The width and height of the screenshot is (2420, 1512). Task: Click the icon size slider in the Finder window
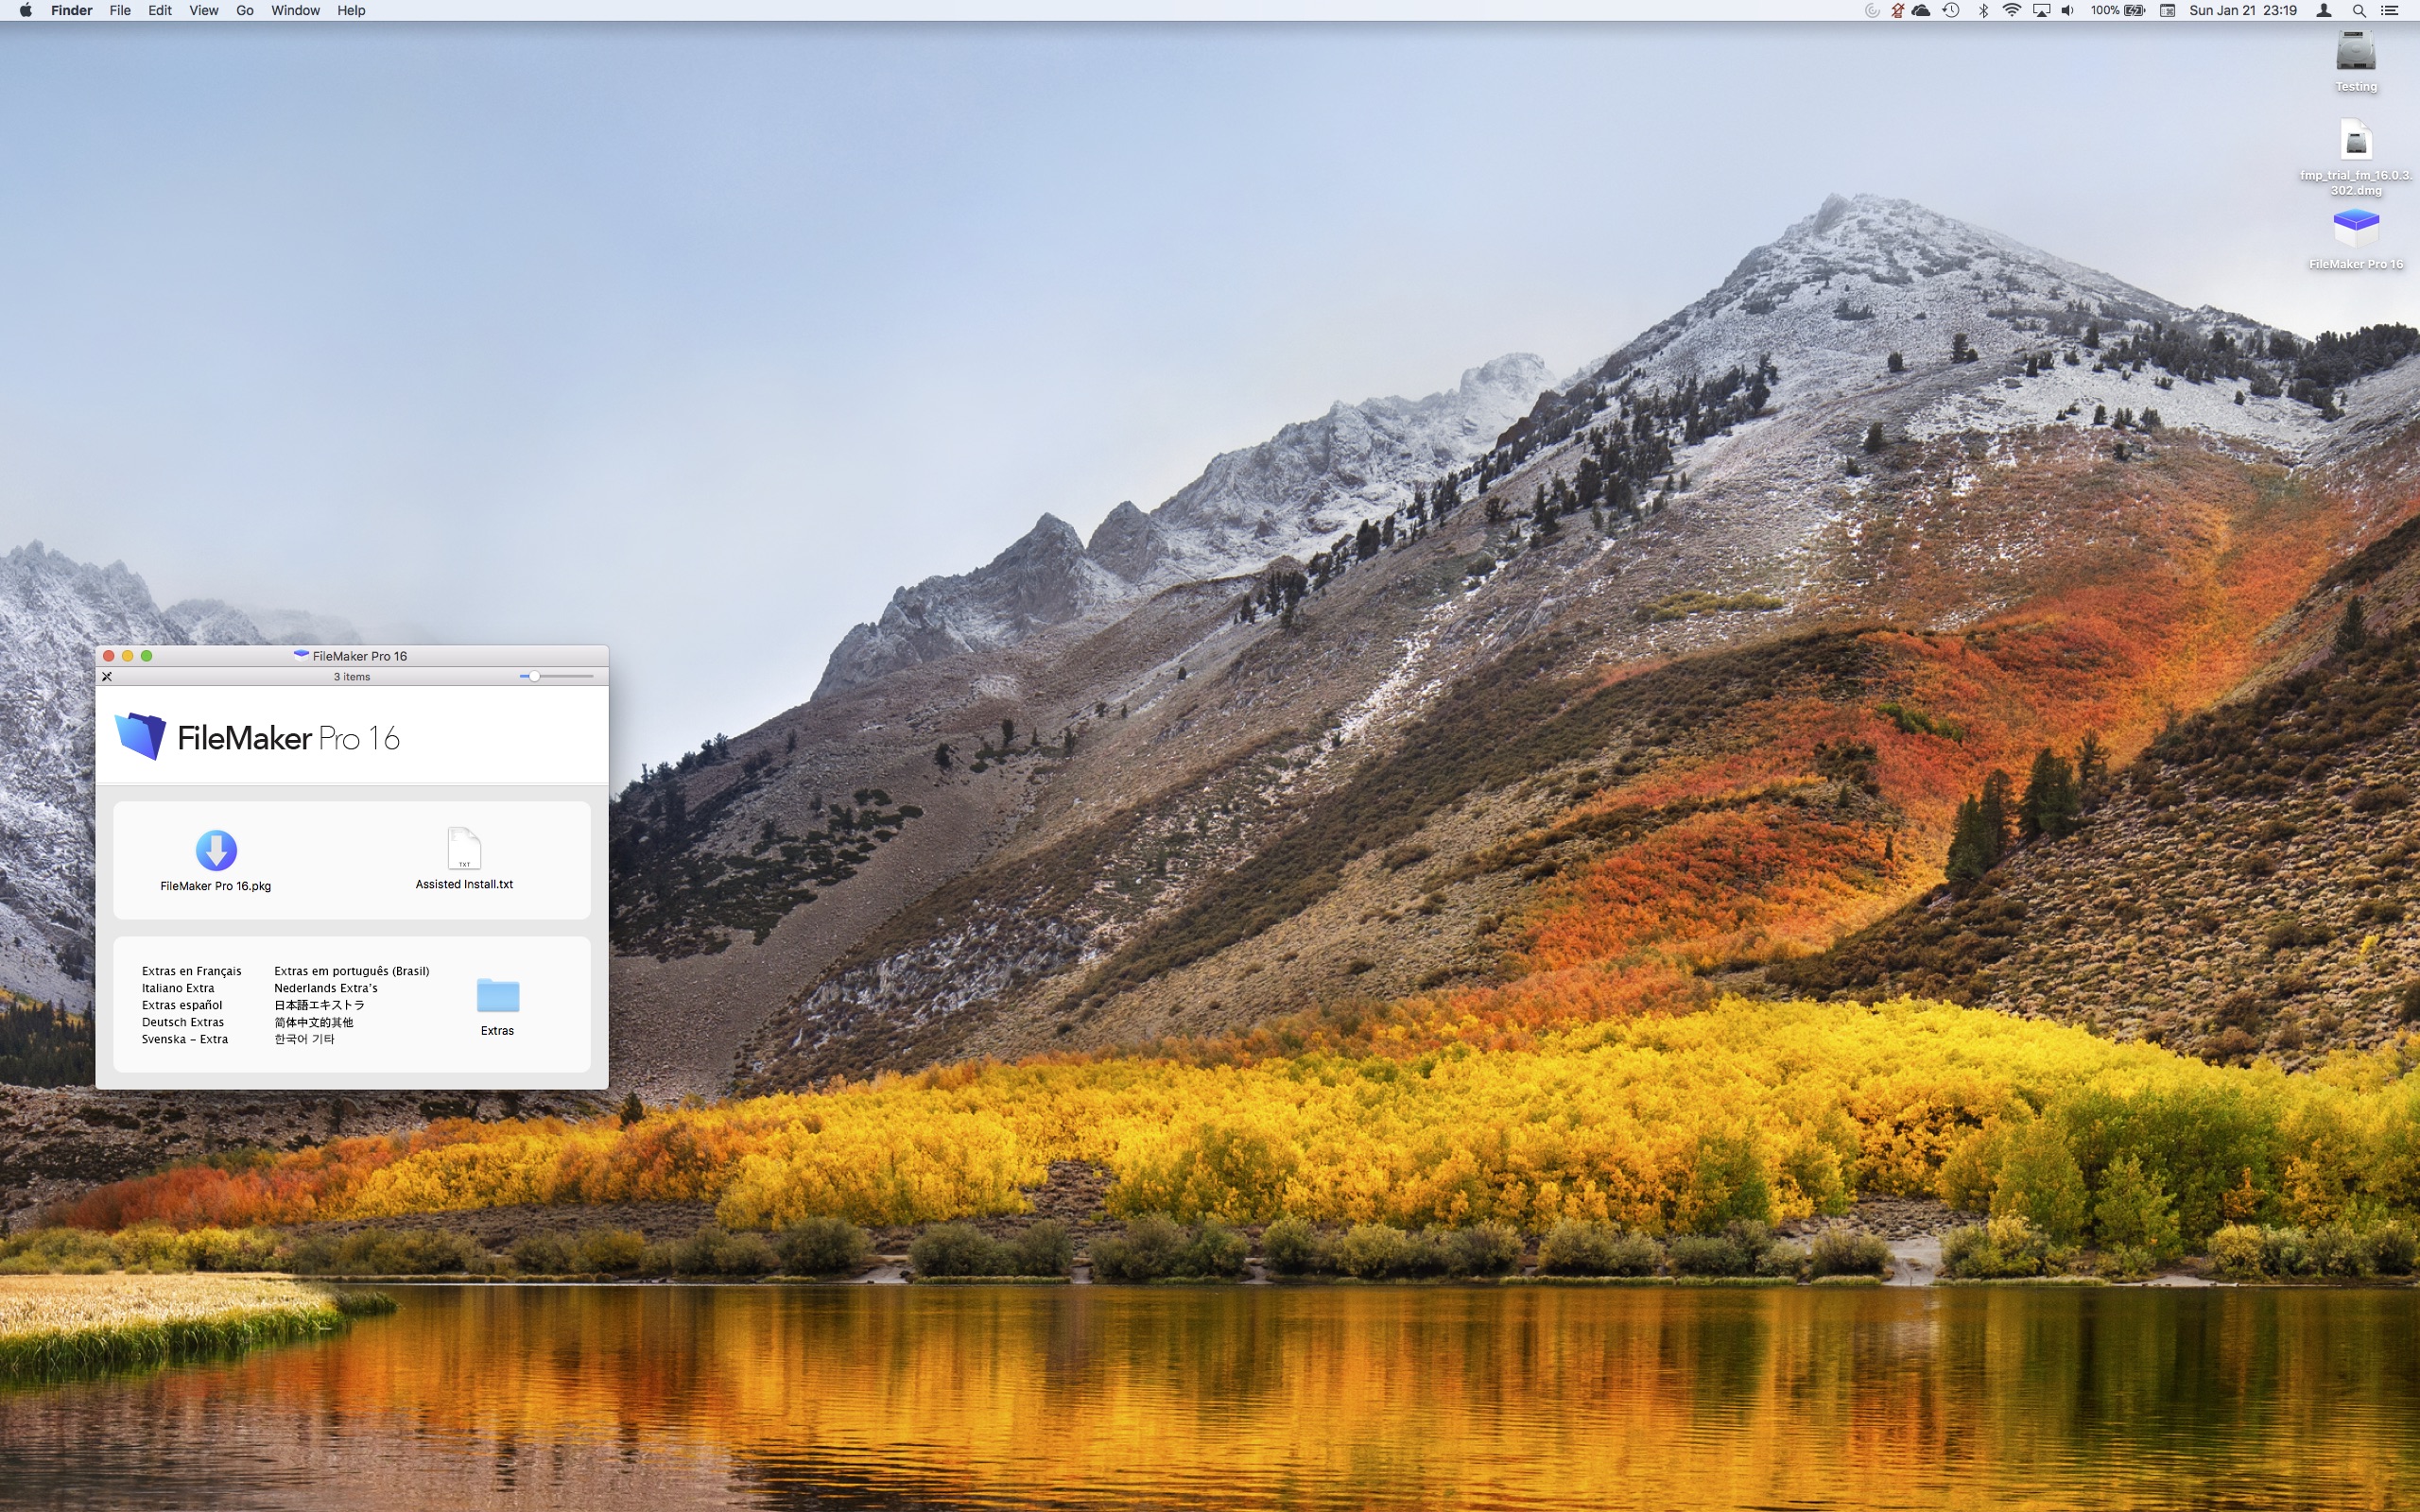tap(535, 677)
